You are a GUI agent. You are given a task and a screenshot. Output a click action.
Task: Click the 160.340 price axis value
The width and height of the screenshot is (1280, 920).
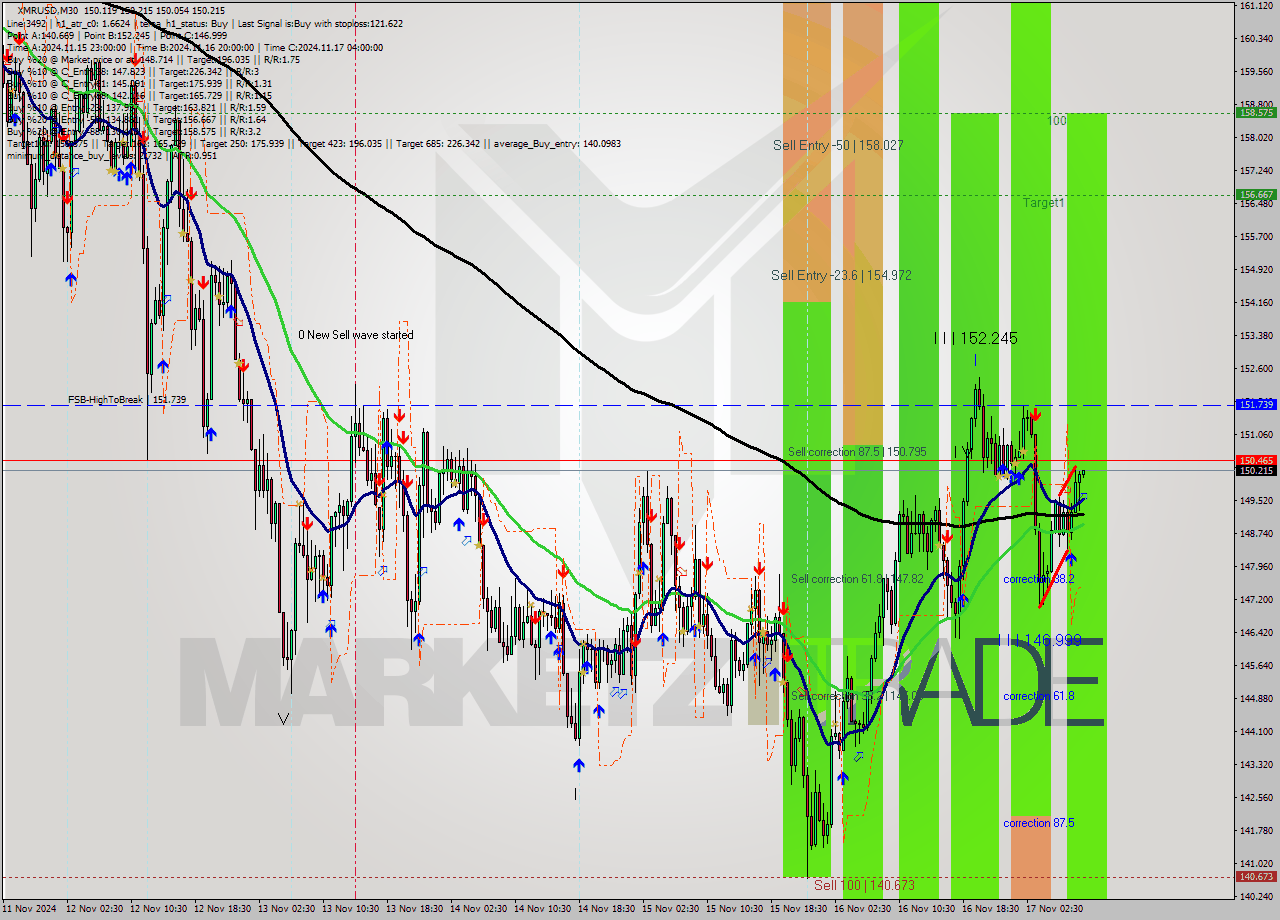point(1255,39)
